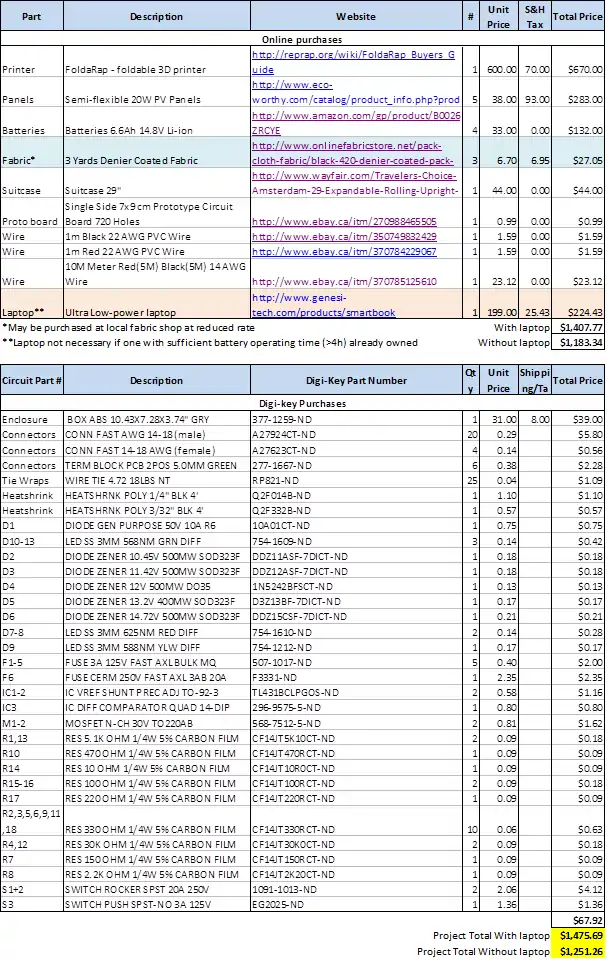
Task: Click the $1,407.77 With laptop subtotal cell
Action: [579, 327]
